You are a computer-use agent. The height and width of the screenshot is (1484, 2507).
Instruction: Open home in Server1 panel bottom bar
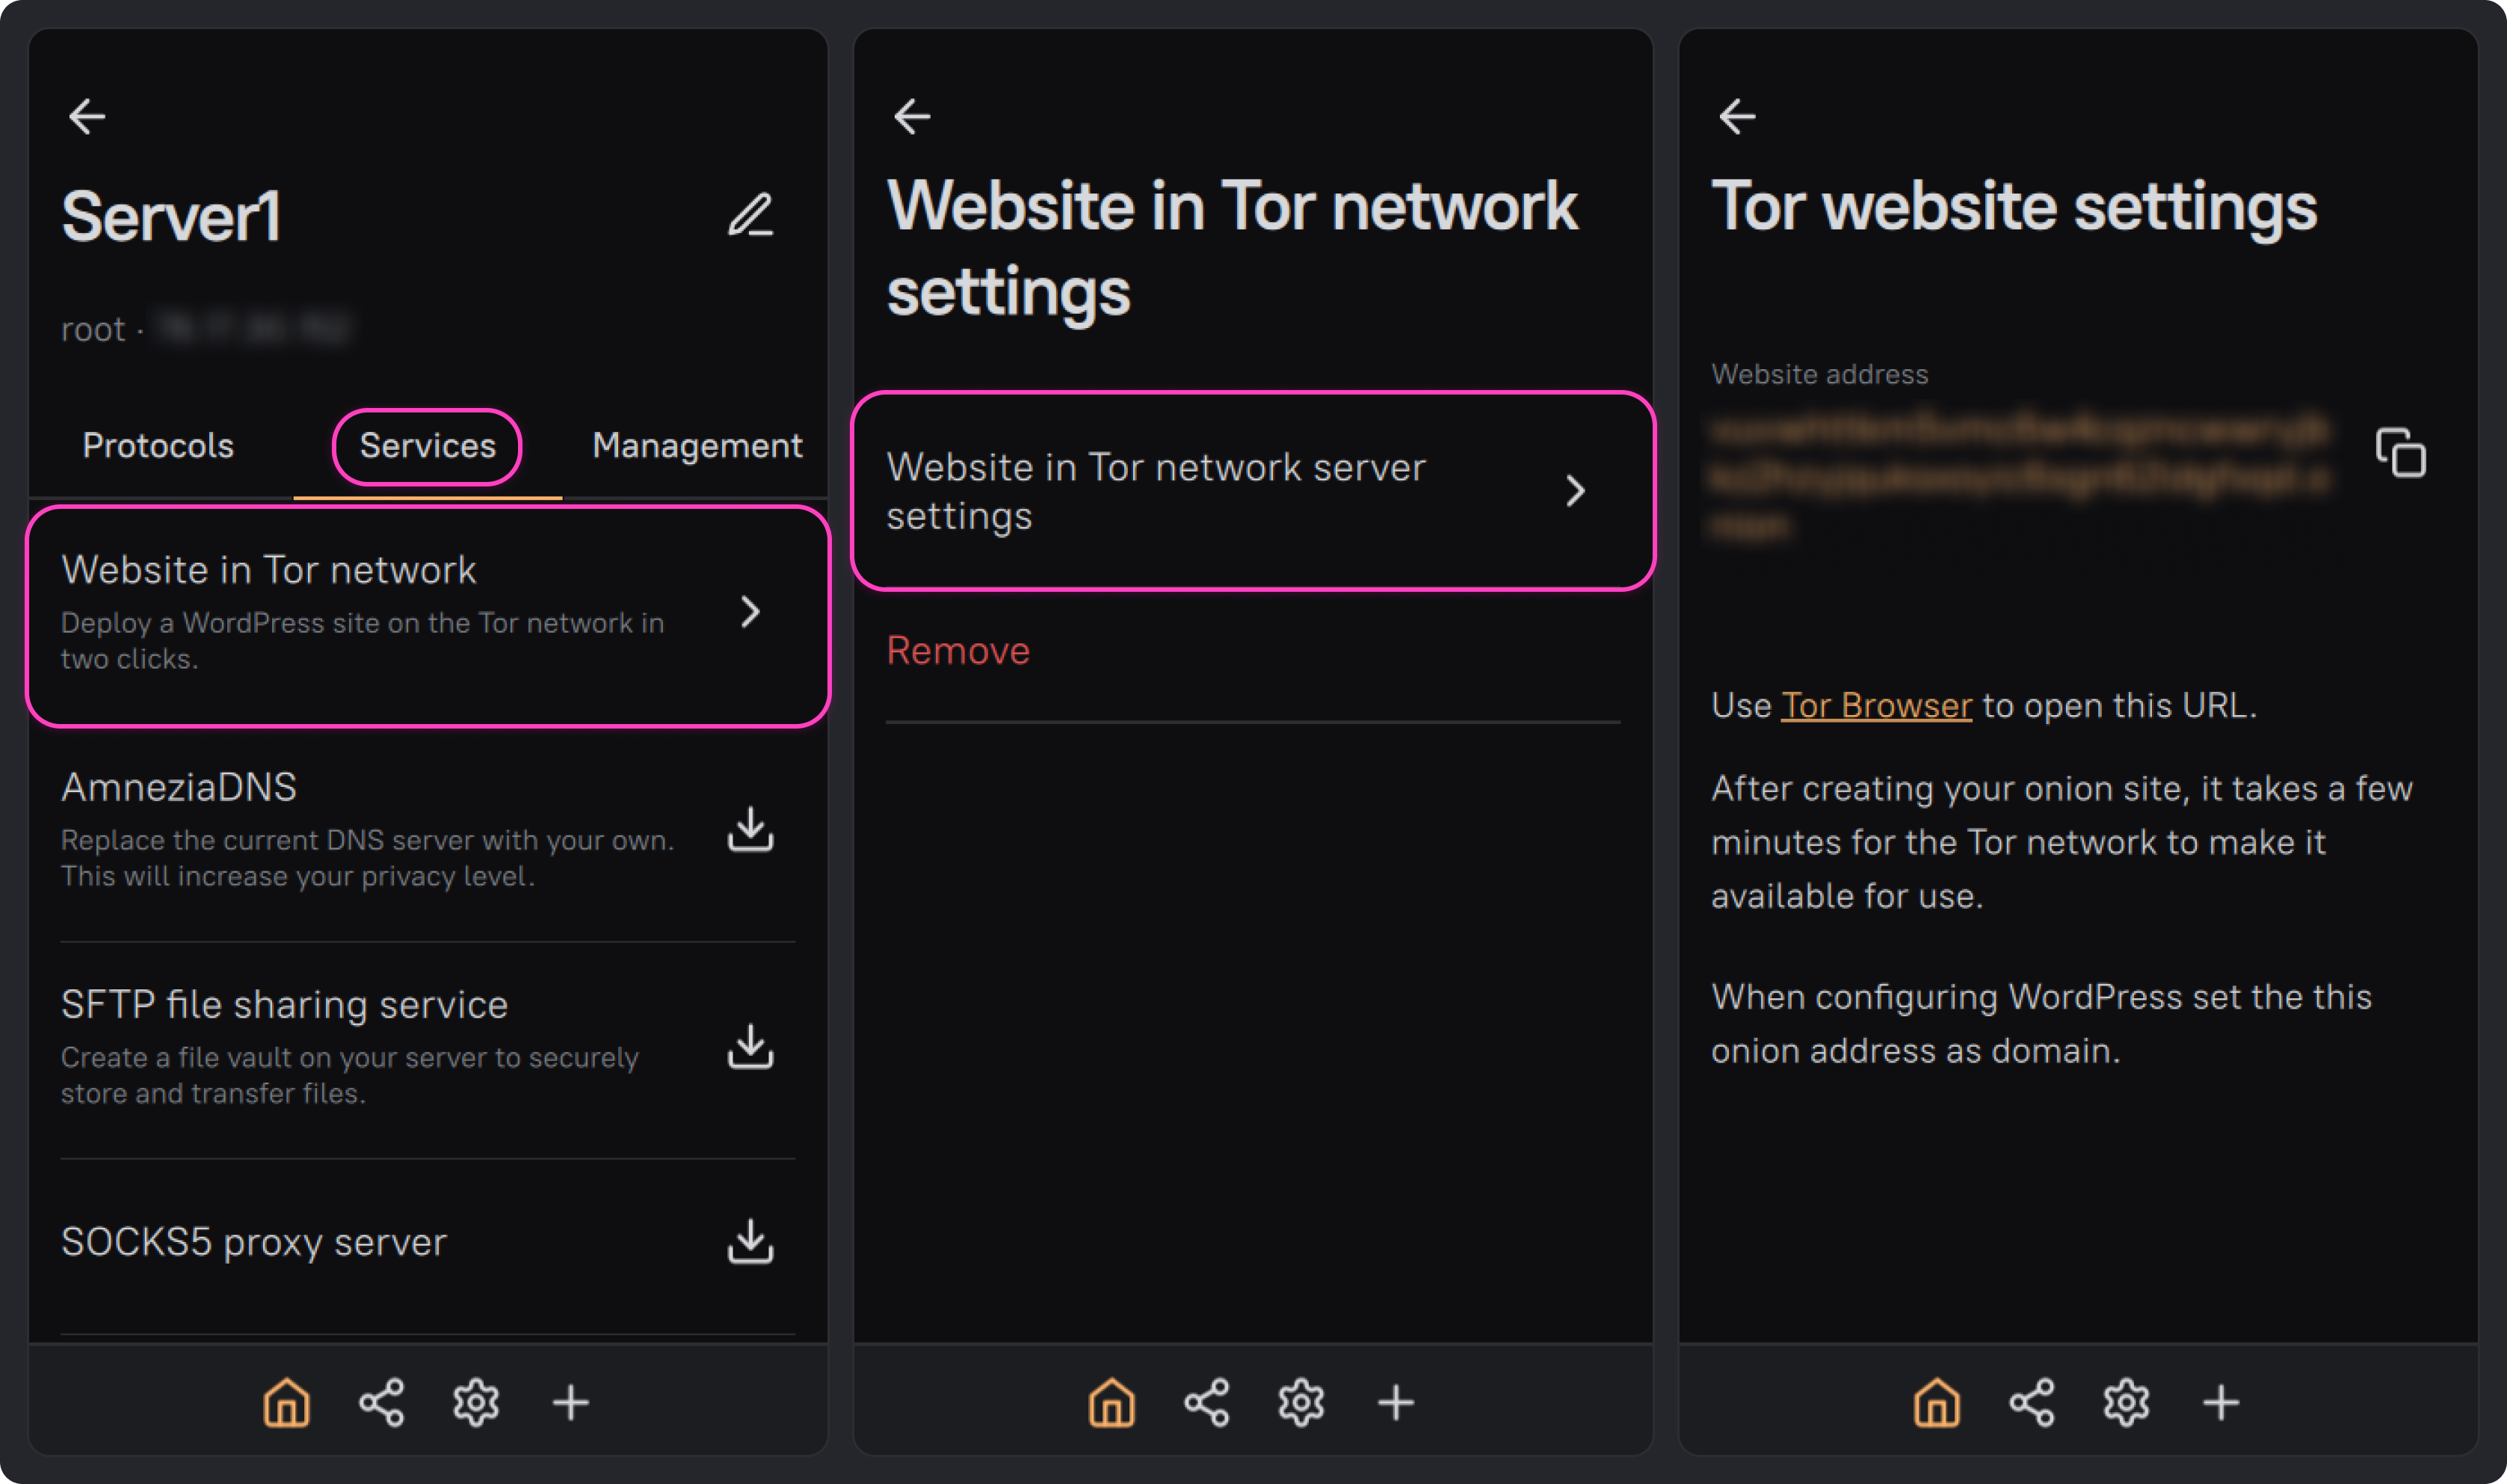pyautogui.click(x=287, y=1402)
